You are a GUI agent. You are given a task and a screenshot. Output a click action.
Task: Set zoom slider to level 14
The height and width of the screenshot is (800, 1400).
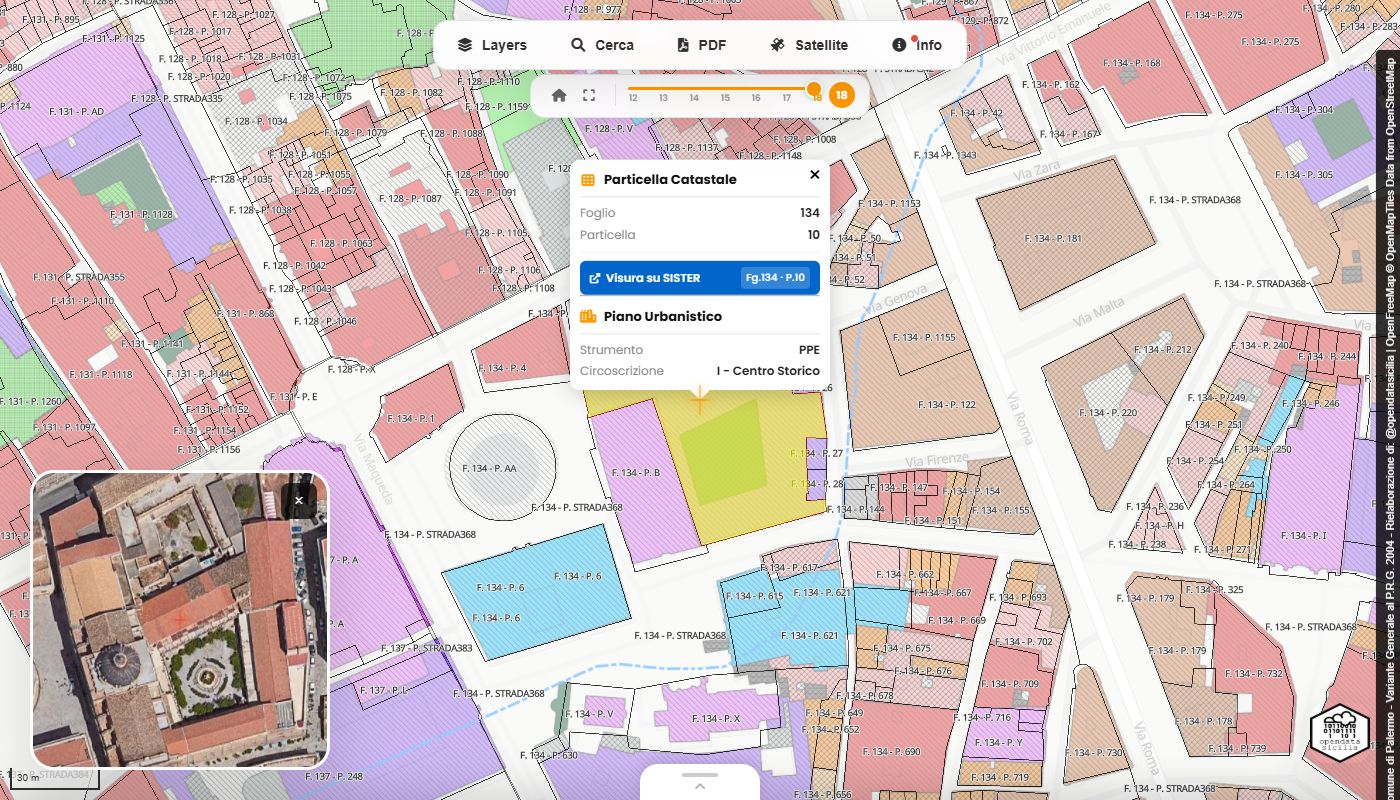[694, 97]
